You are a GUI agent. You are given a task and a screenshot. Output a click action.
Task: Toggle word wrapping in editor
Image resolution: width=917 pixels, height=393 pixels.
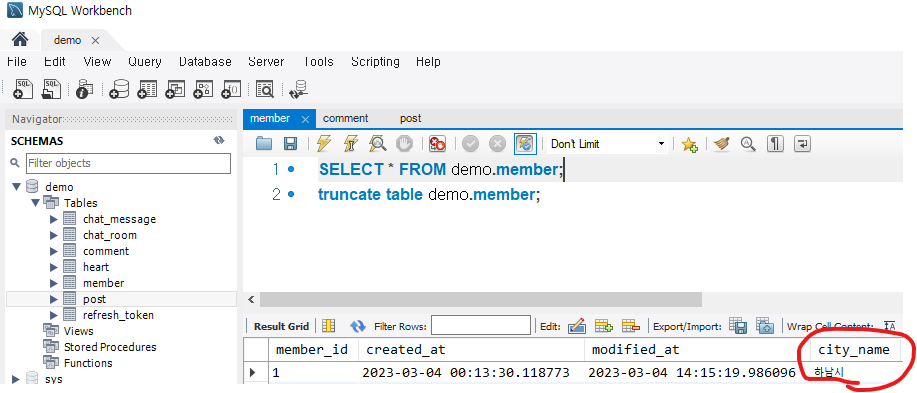click(802, 143)
